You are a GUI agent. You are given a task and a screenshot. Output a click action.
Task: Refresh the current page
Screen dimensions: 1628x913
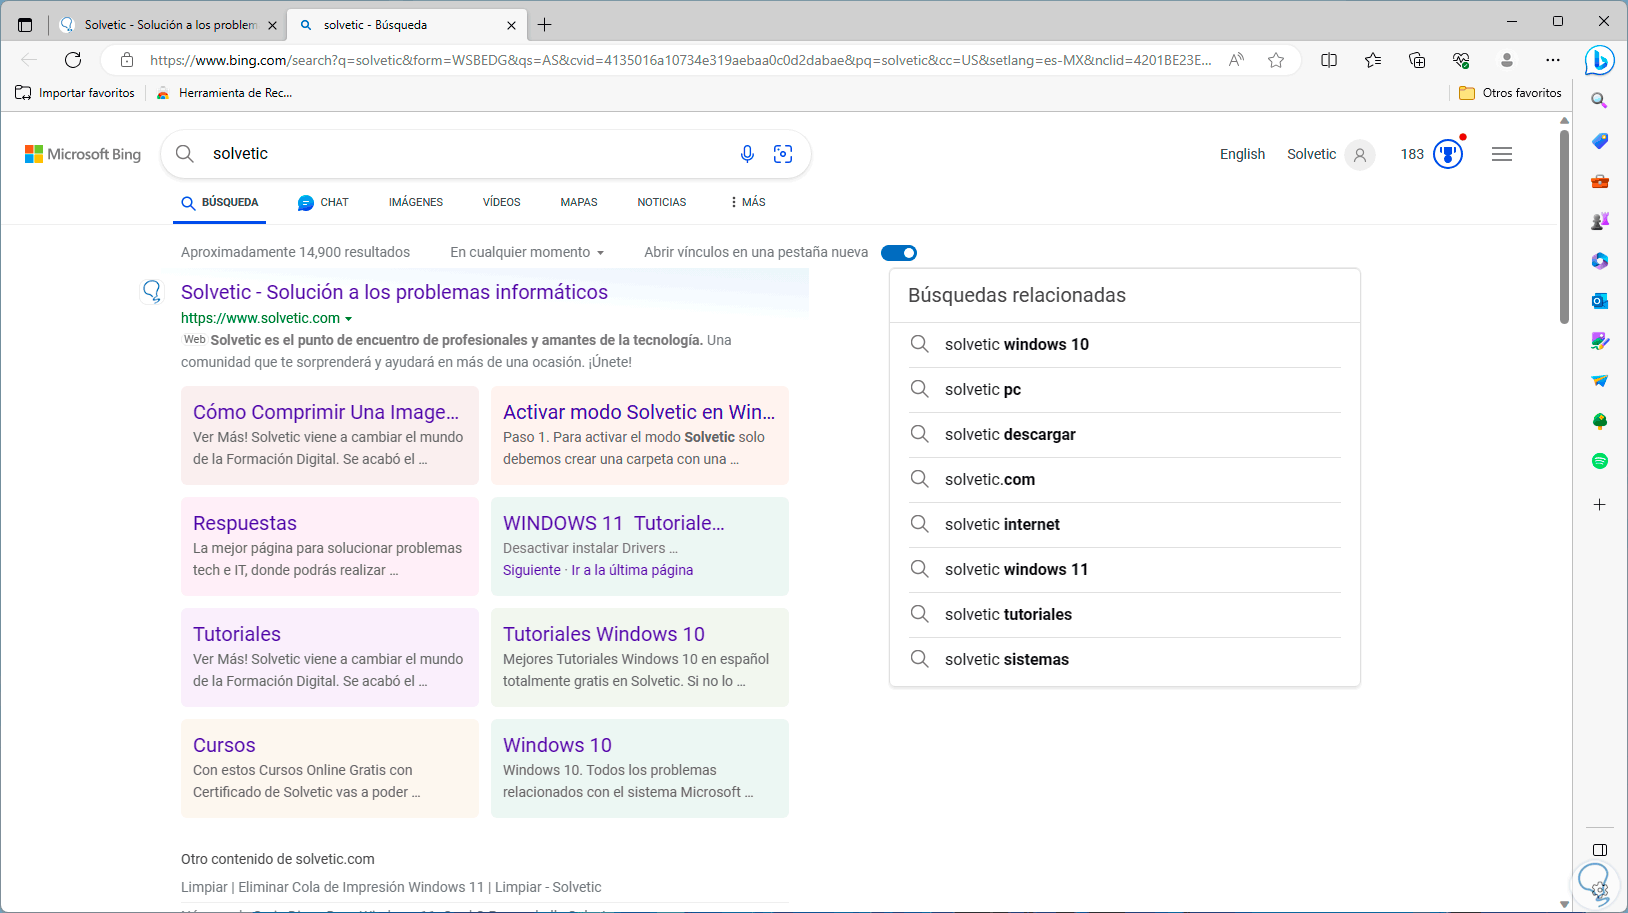pyautogui.click(x=73, y=60)
